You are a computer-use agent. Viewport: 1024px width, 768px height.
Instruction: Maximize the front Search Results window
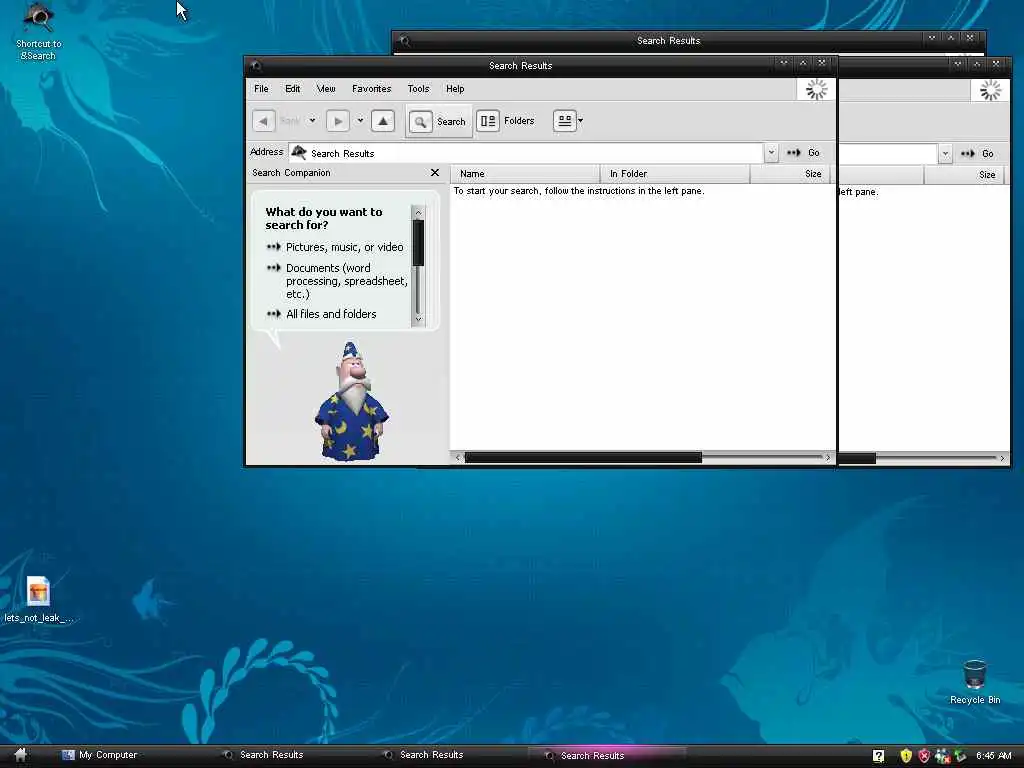803,63
